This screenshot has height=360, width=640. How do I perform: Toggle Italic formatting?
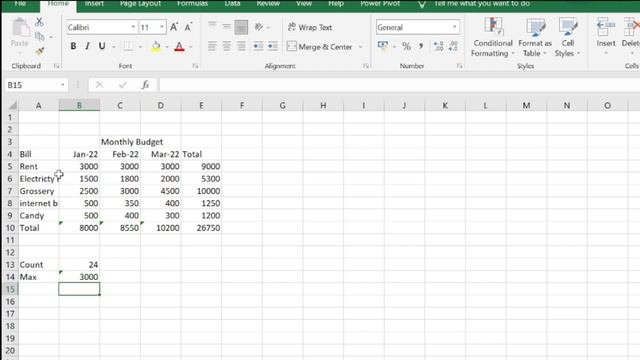(87, 46)
